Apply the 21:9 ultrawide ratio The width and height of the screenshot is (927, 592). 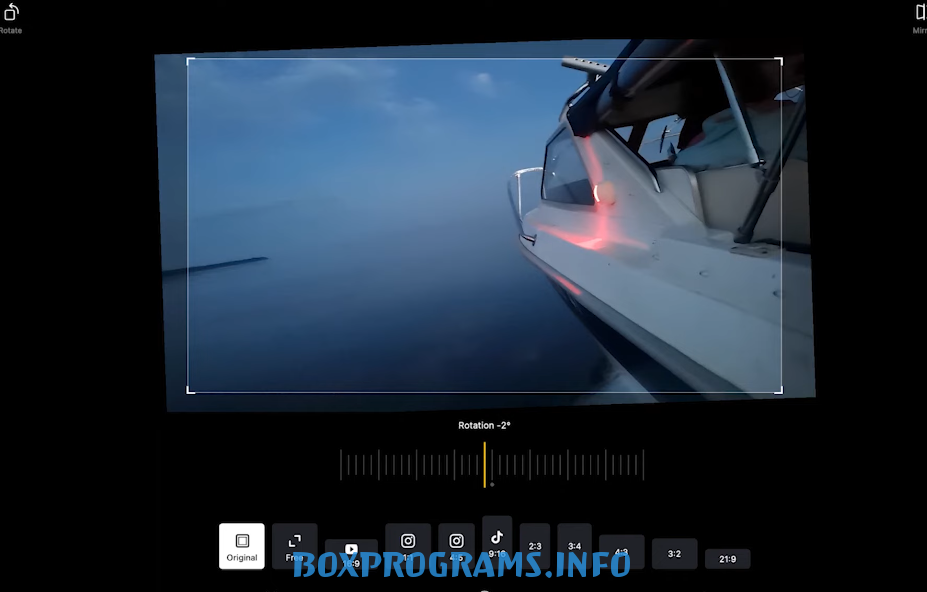click(727, 559)
